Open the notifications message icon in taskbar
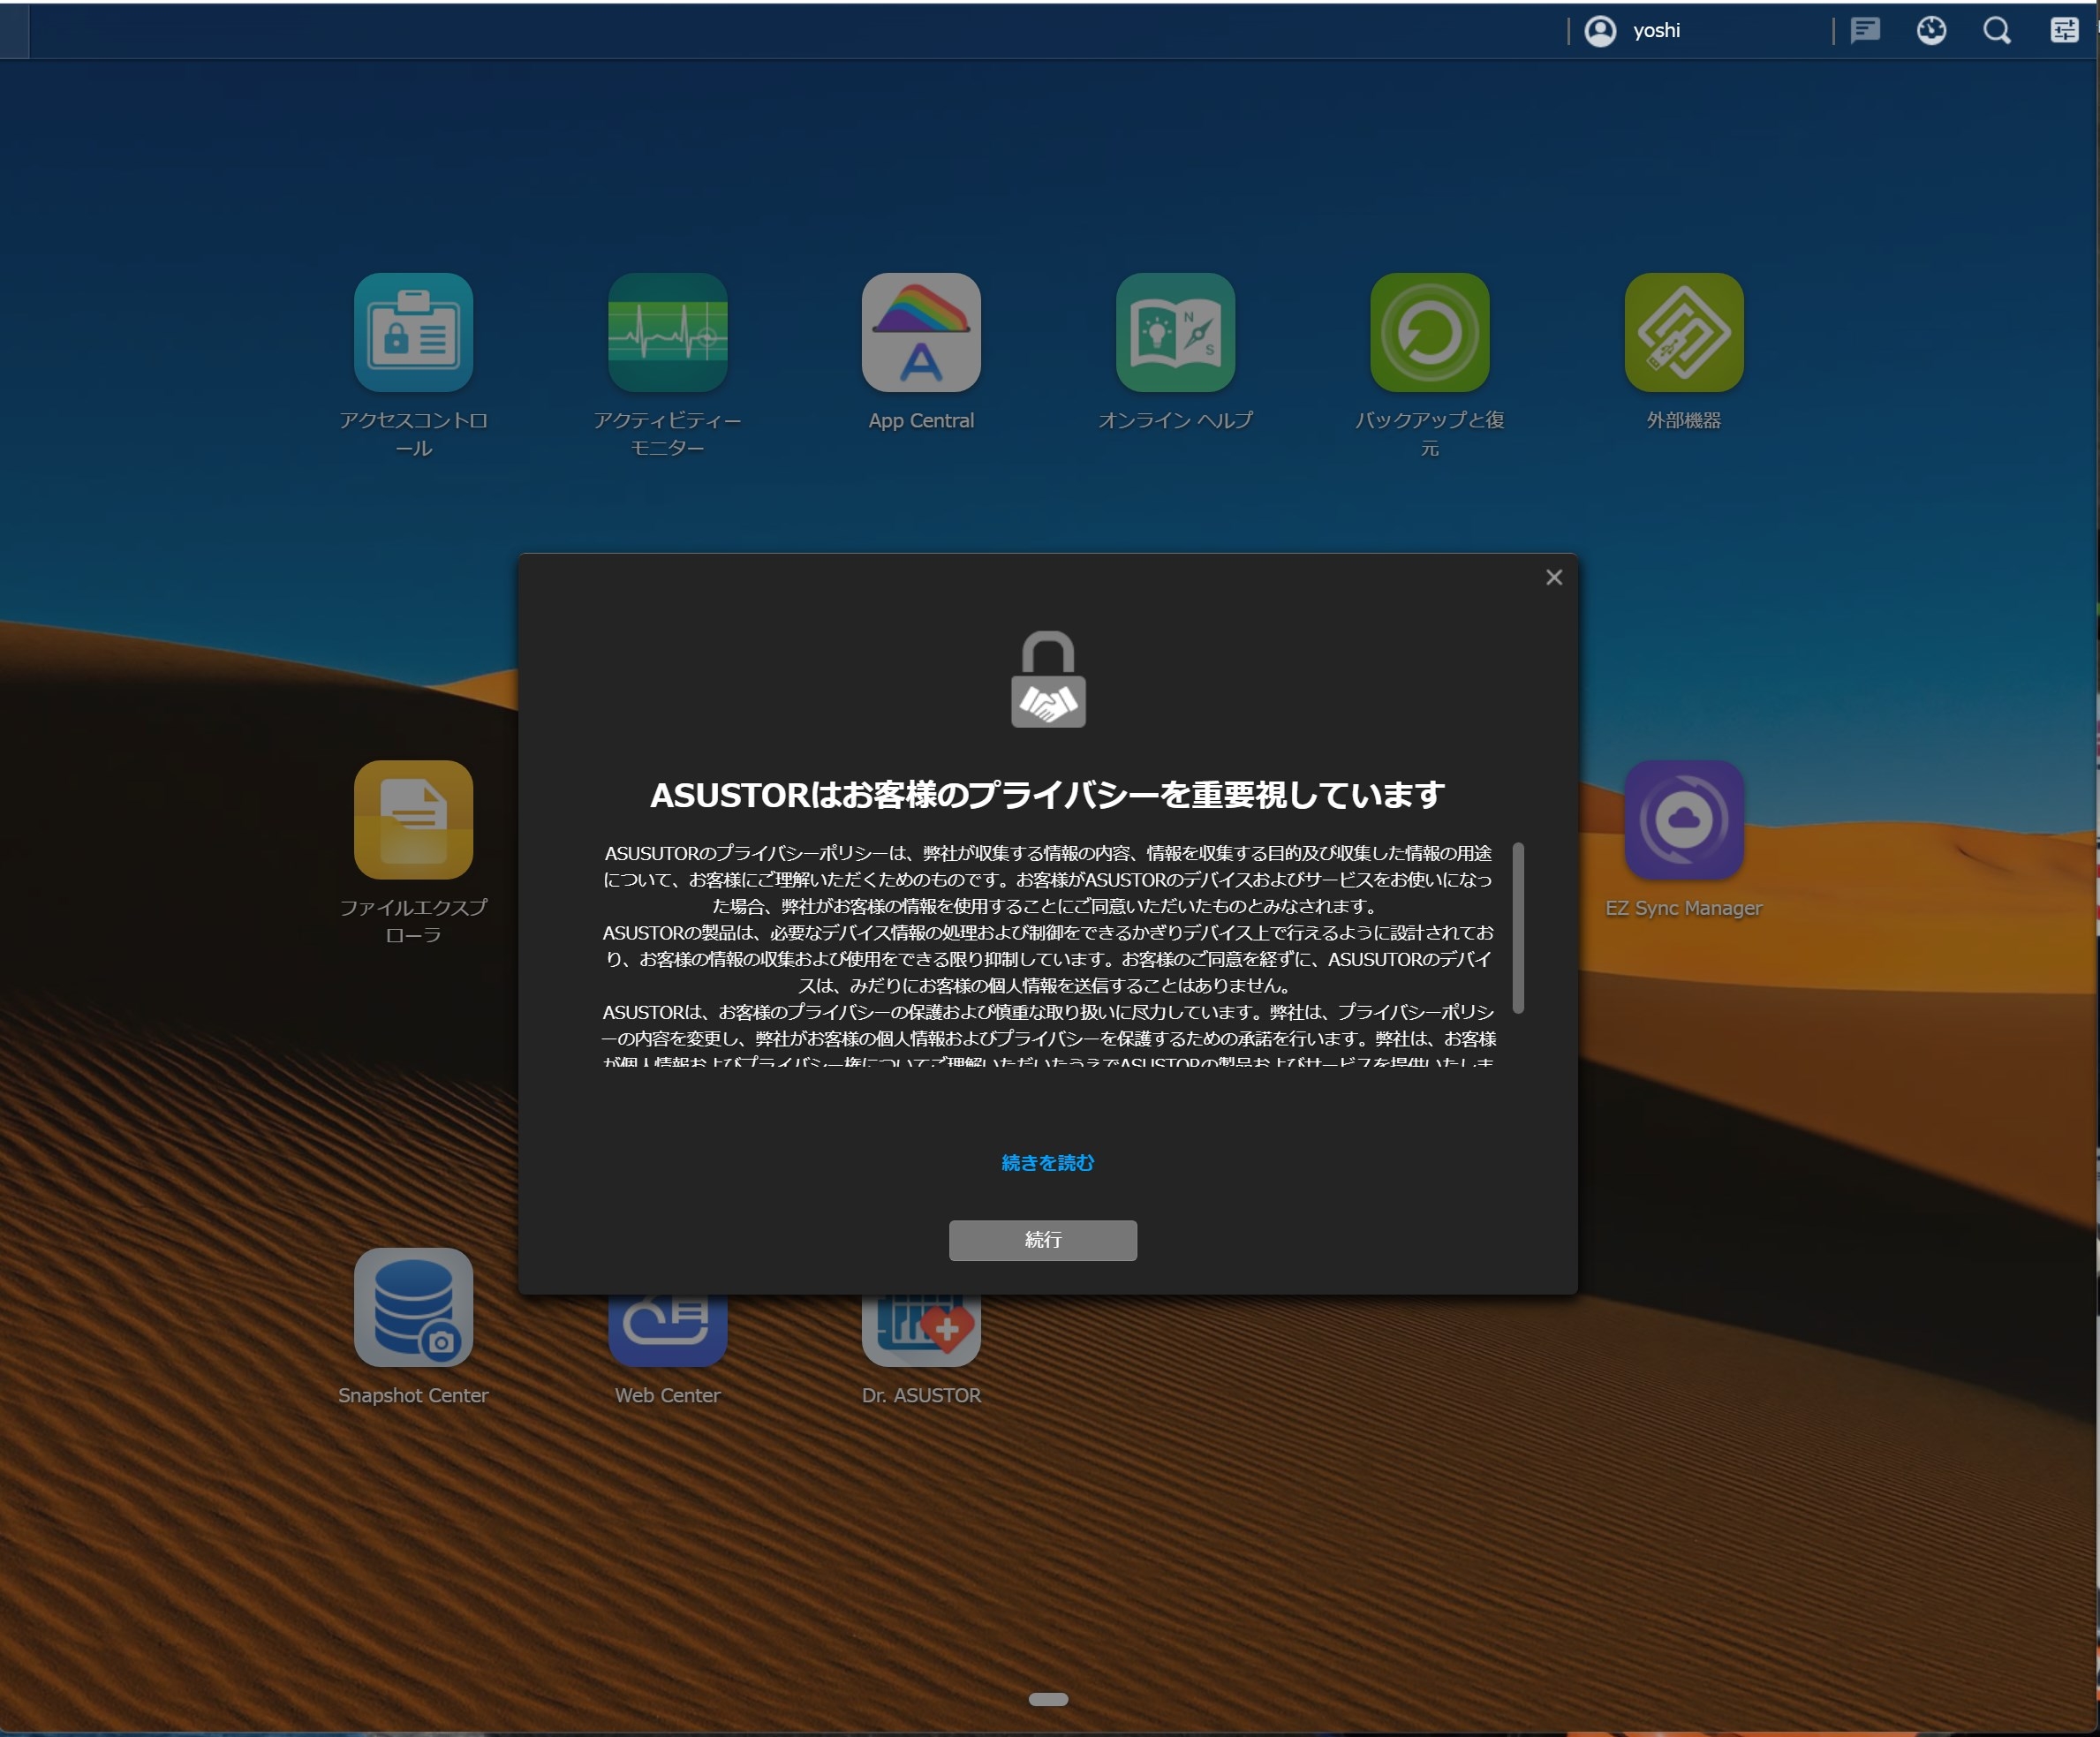Screen dimensions: 2100x1737 (x=1865, y=31)
